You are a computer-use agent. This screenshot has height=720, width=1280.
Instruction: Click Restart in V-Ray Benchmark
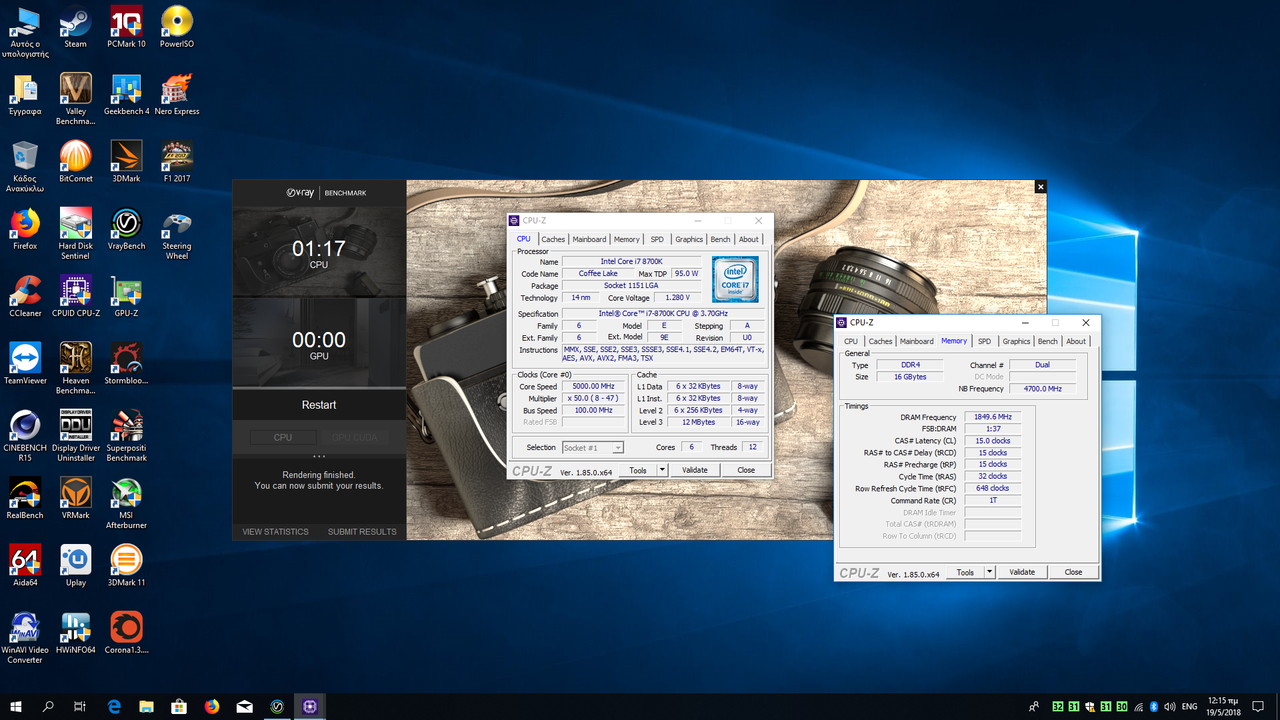click(319, 405)
